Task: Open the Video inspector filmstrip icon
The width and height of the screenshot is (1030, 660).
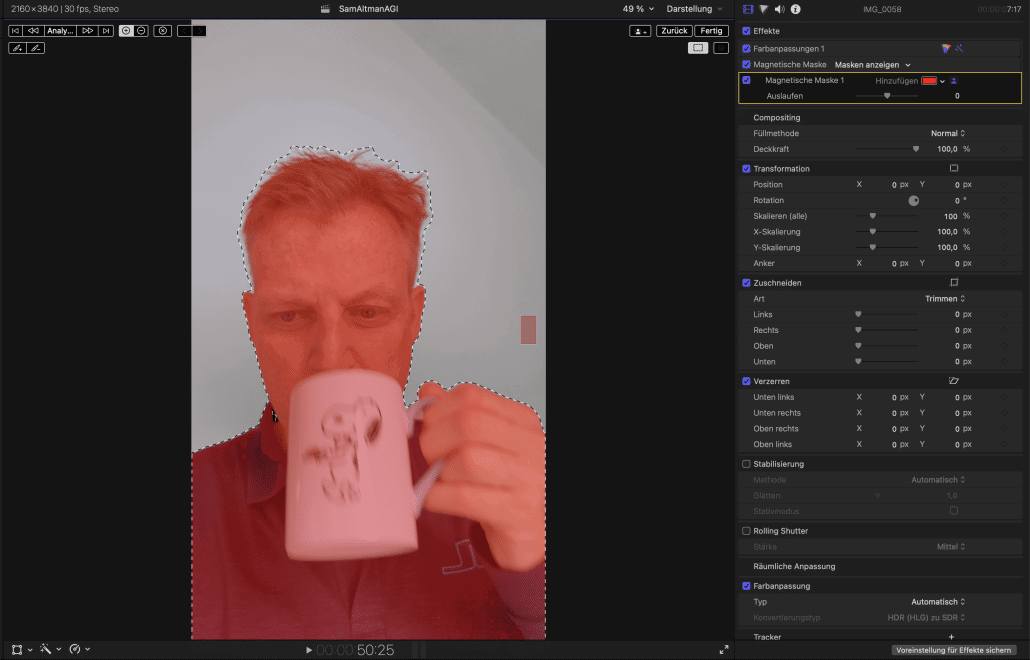Action: [748, 9]
